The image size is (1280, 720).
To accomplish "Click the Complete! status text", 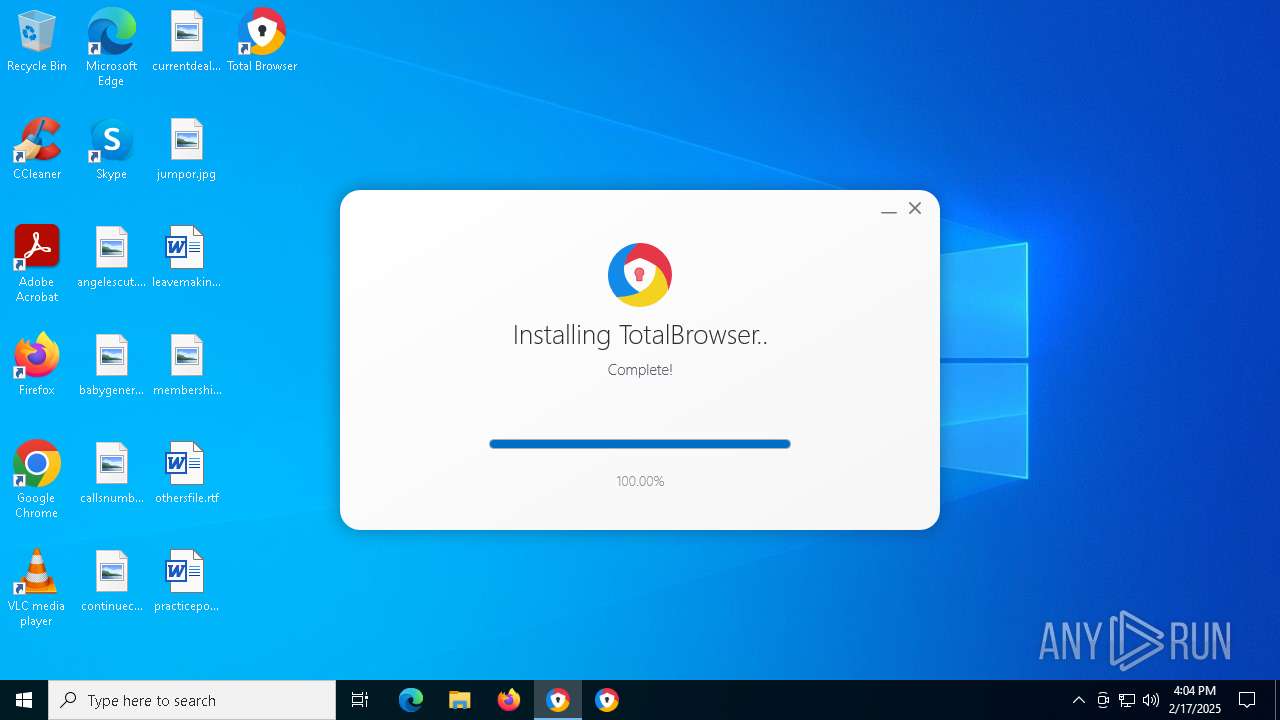I will tap(640, 370).
